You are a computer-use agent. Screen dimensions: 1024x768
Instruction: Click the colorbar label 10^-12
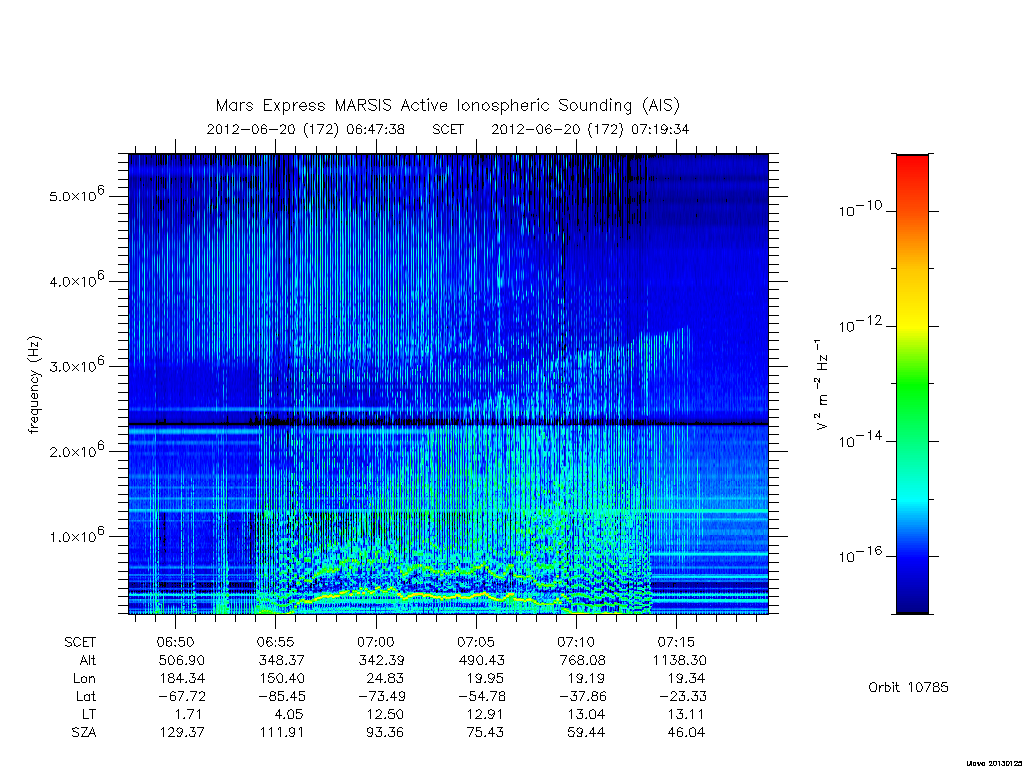(860, 325)
